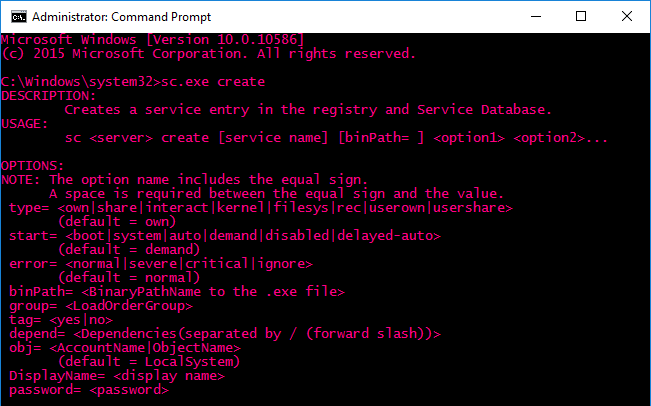Click the 'obj= <AccountName|ObjectName>' line
Viewport: 651px width, 406px height.
point(125,348)
